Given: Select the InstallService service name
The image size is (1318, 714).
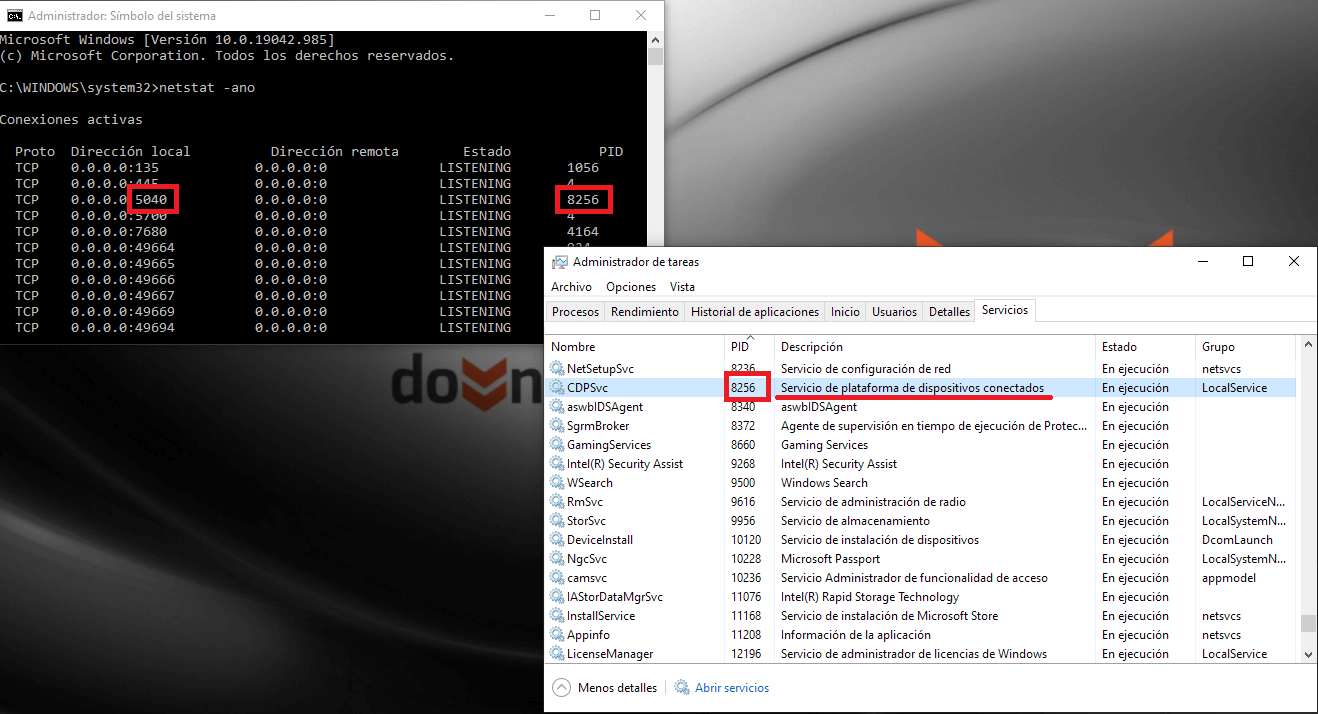Looking at the screenshot, I should [601, 616].
